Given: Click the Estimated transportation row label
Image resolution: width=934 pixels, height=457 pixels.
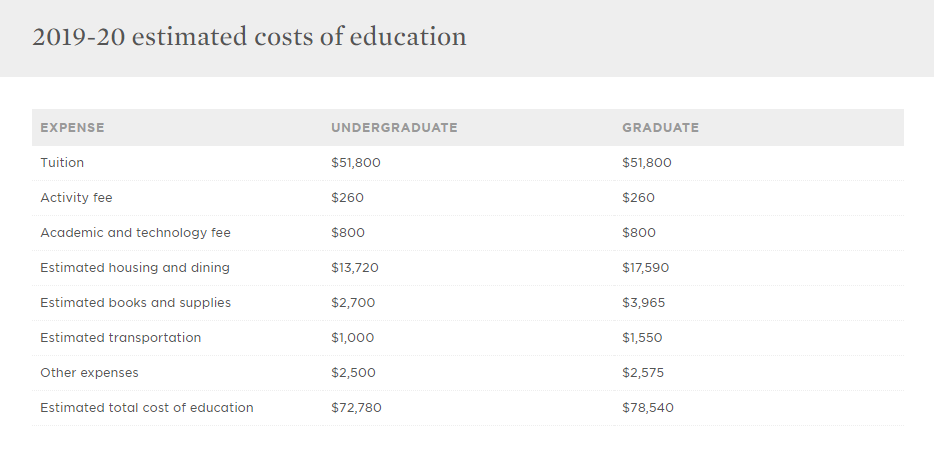Looking at the screenshot, I should [120, 338].
